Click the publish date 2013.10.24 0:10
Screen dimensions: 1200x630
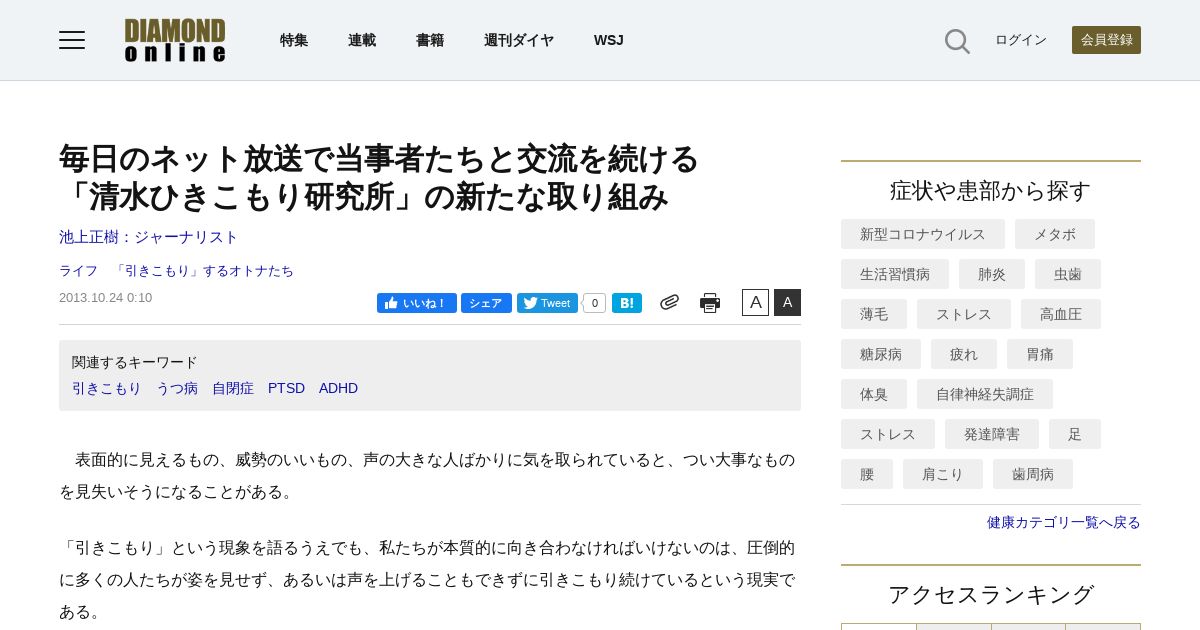click(106, 297)
